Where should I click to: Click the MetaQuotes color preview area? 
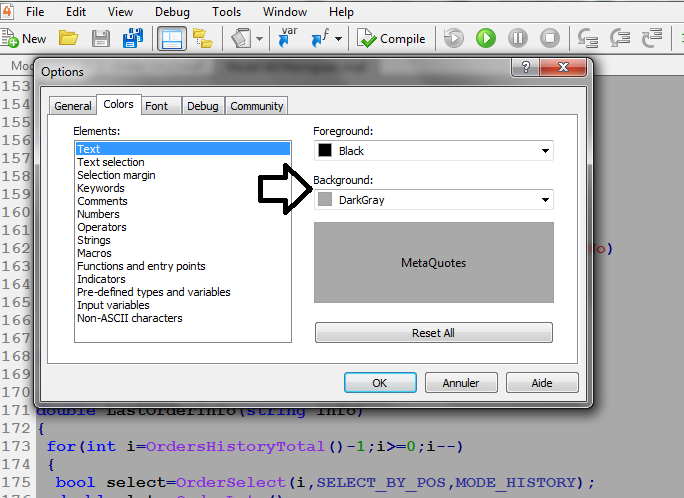433,263
